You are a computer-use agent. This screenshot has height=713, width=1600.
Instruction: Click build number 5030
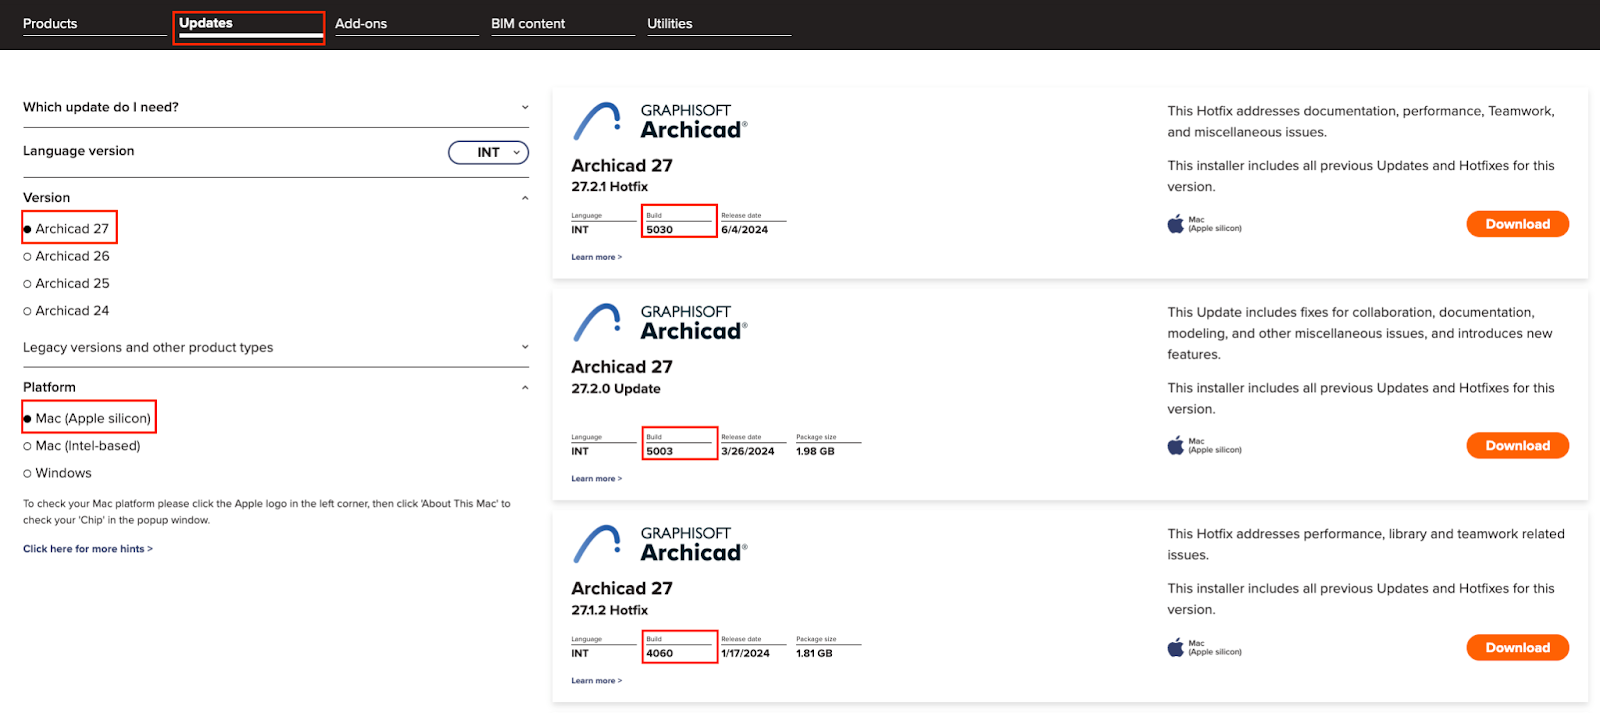tap(659, 230)
